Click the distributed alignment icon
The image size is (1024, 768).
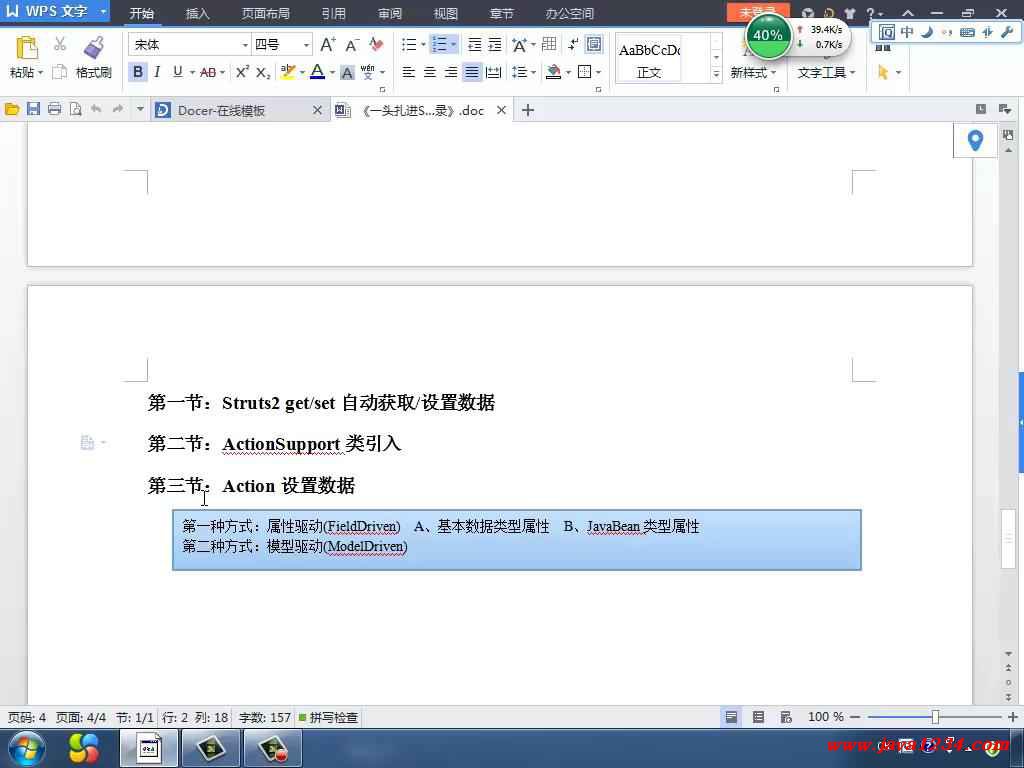point(494,72)
